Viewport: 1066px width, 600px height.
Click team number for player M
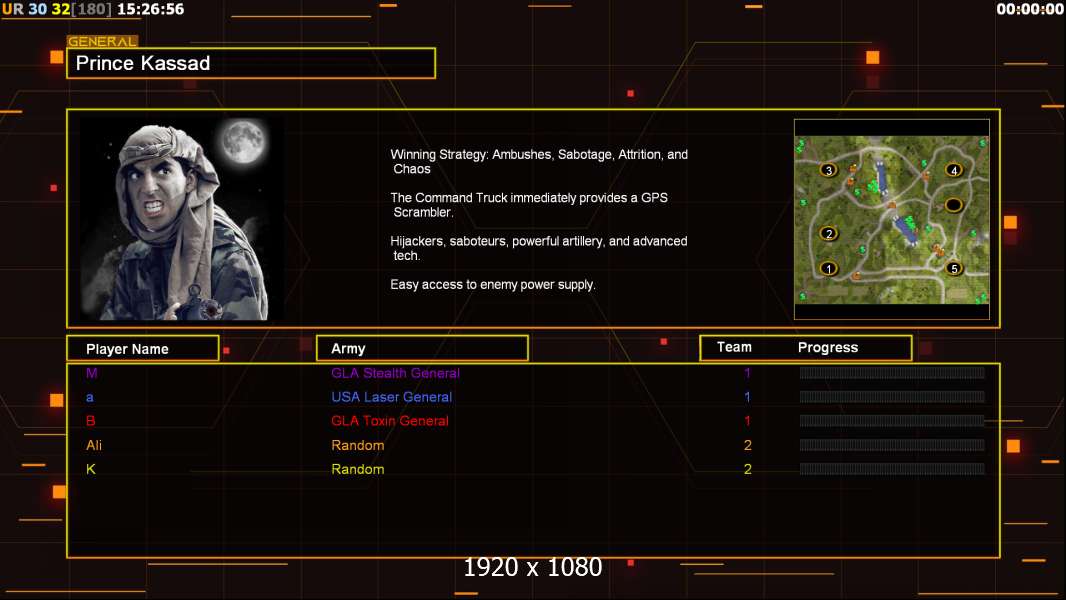coord(747,373)
